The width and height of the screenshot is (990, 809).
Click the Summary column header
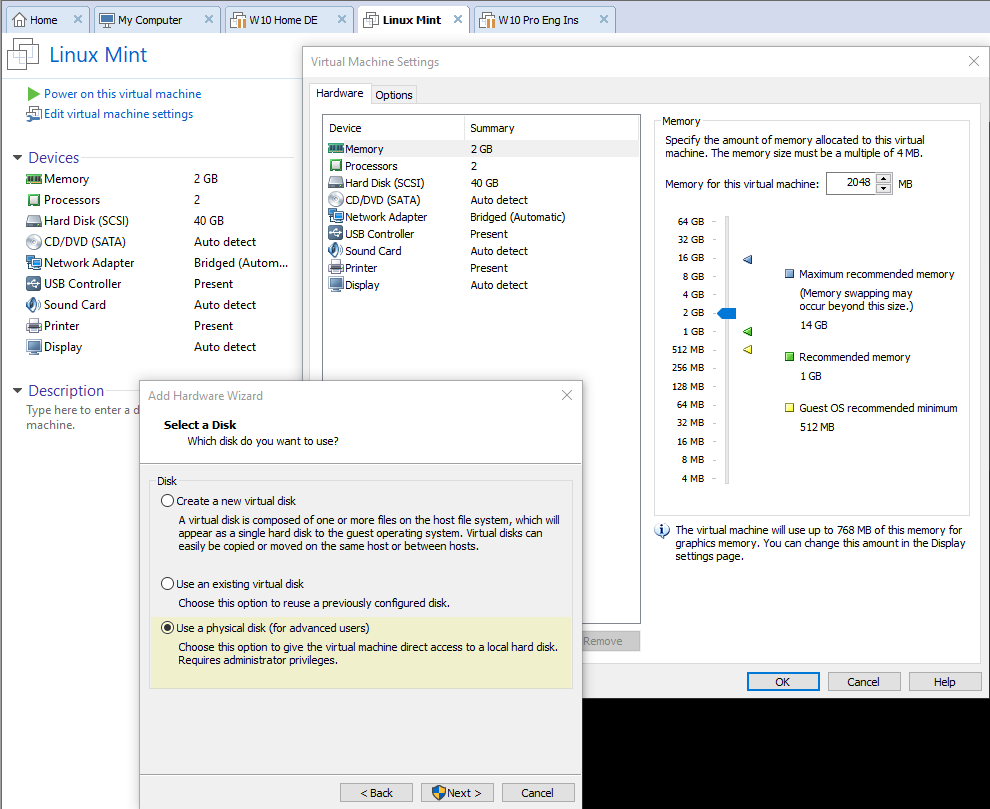click(551, 128)
